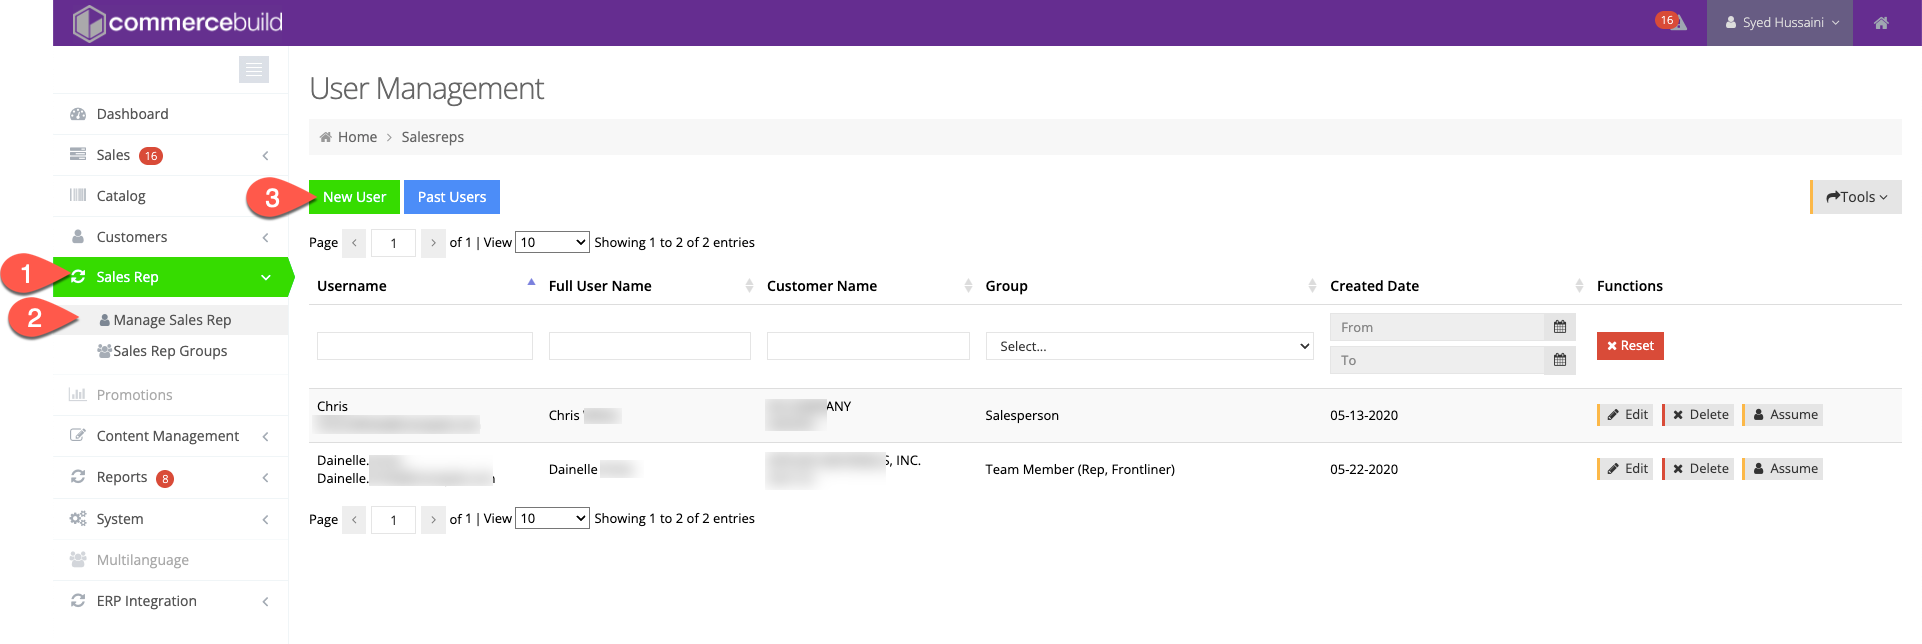Image resolution: width=1922 pixels, height=644 pixels.
Task: Open the To date calendar picker
Action: [1559, 360]
